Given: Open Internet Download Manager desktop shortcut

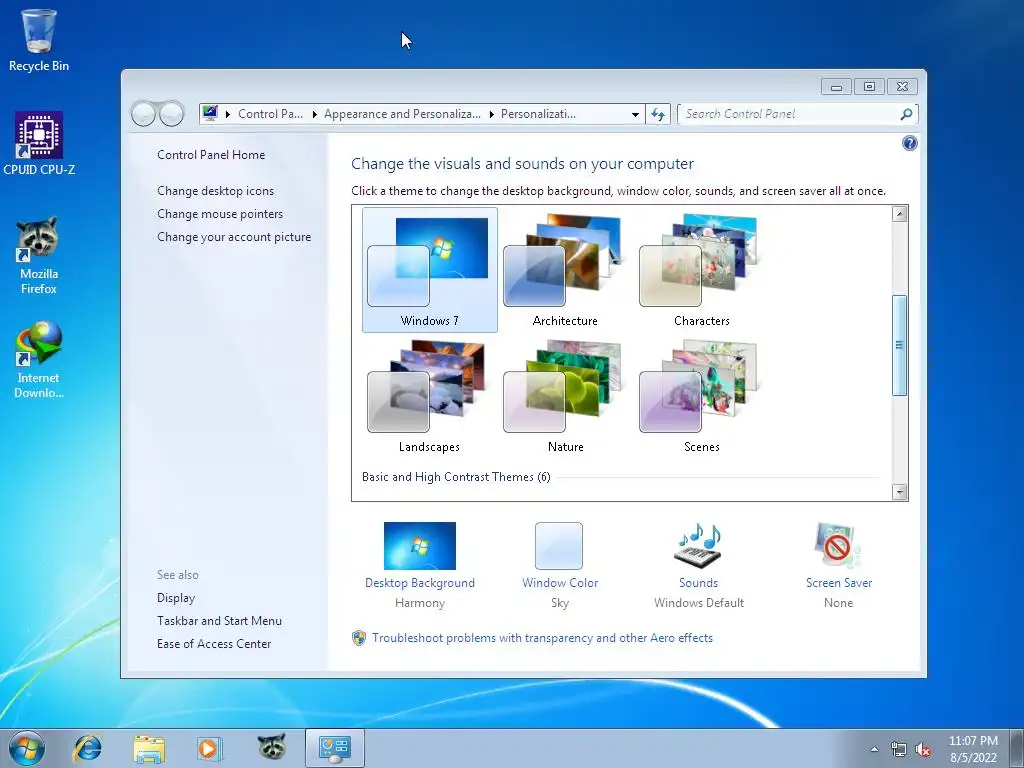Looking at the screenshot, I should [x=39, y=360].
